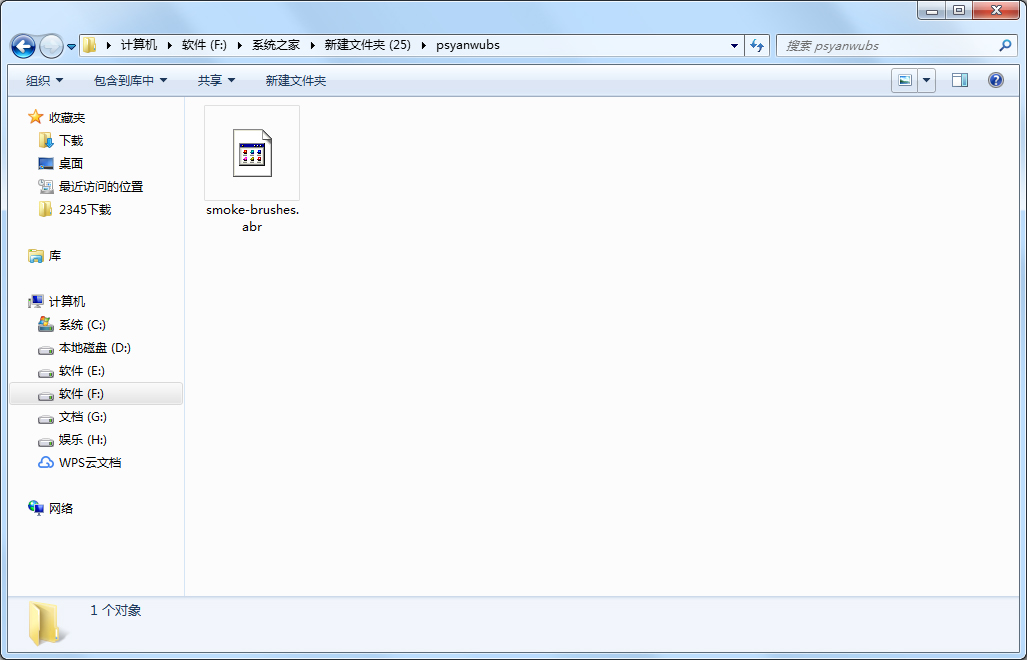This screenshot has width=1027, height=660.
Task: Open WPS云文档 cloud icon item
Action: click(x=90, y=463)
